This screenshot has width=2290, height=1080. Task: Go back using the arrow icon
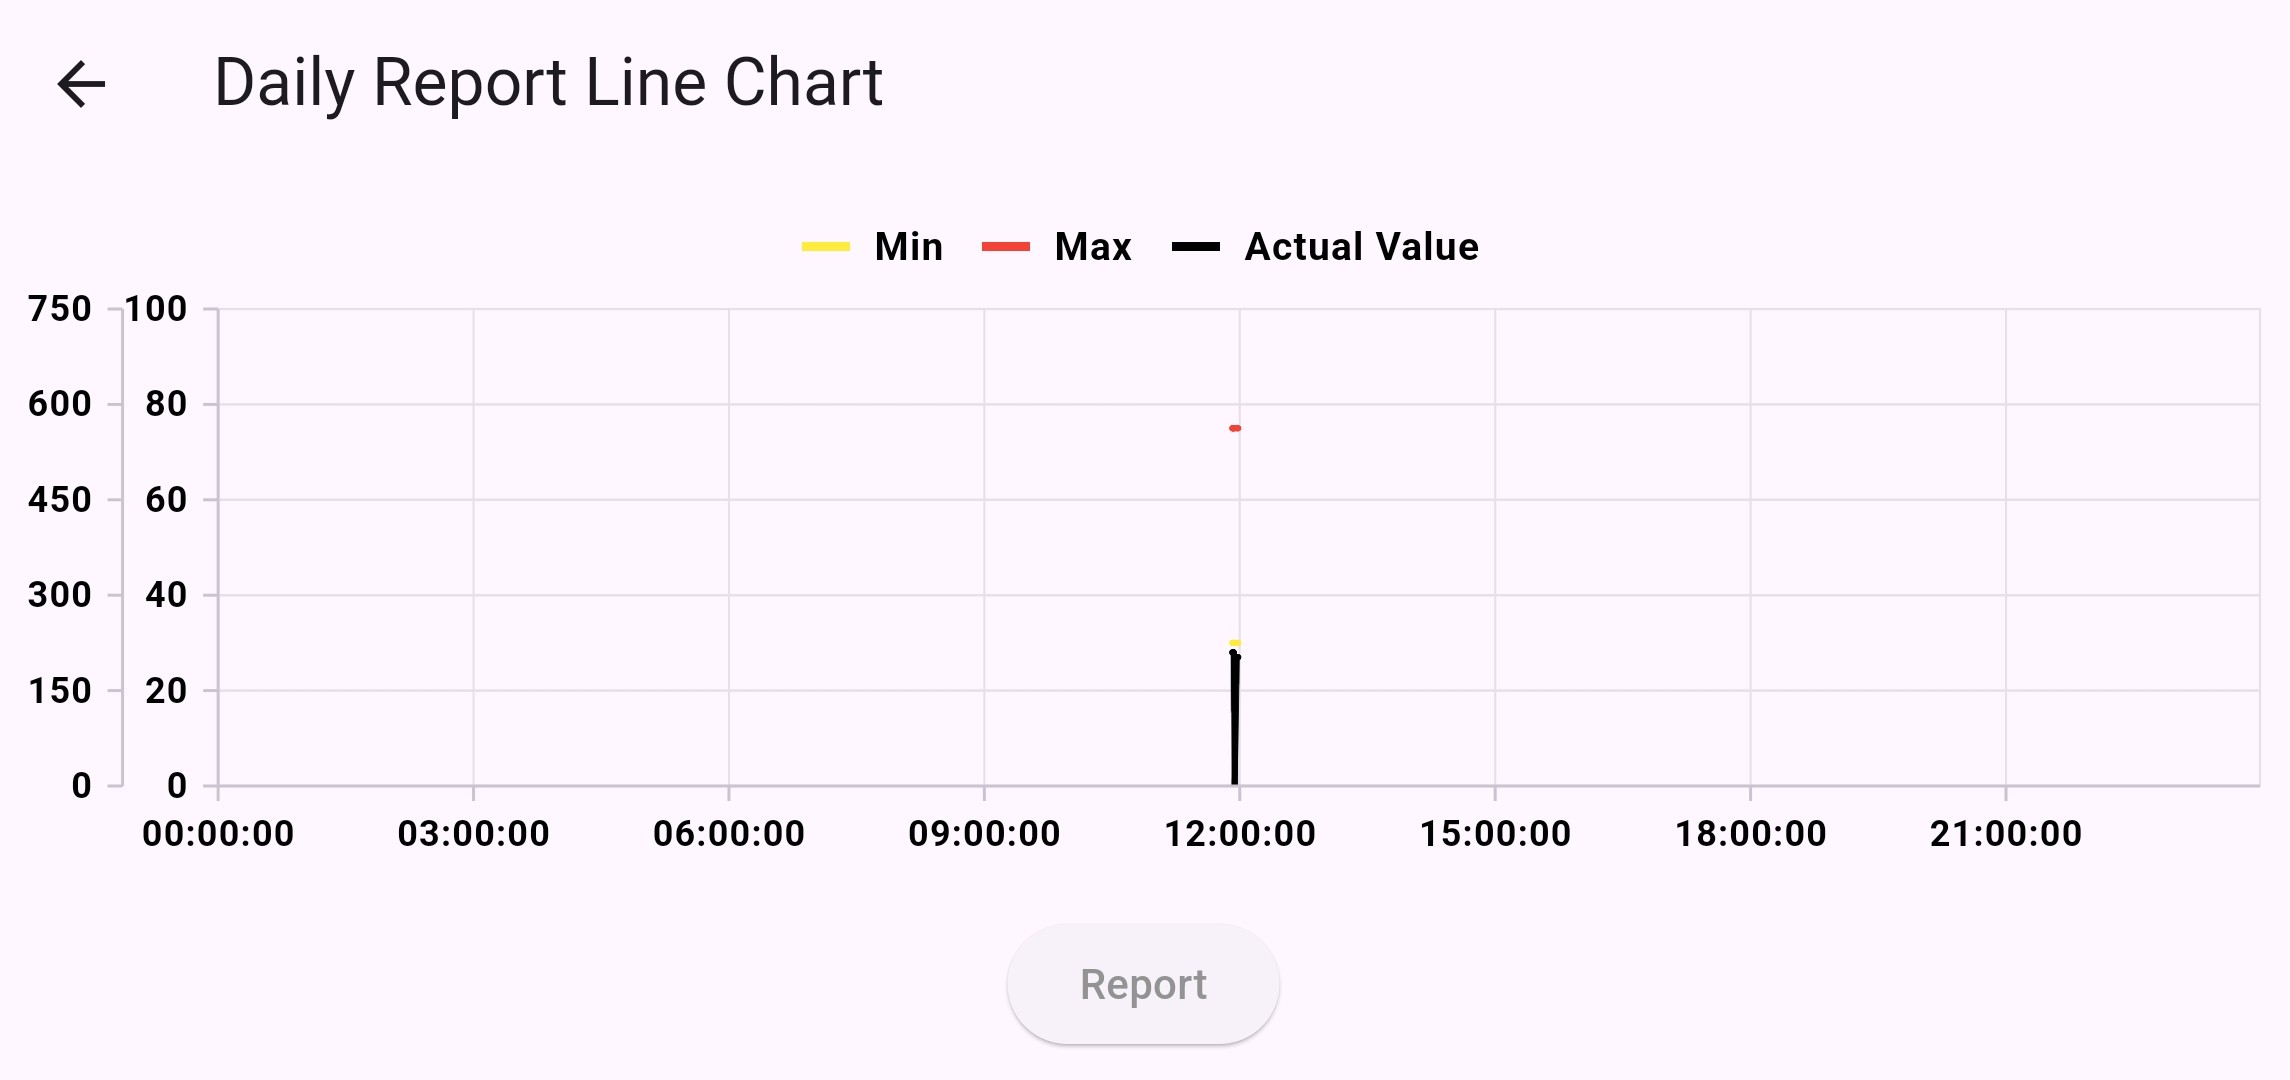81,84
